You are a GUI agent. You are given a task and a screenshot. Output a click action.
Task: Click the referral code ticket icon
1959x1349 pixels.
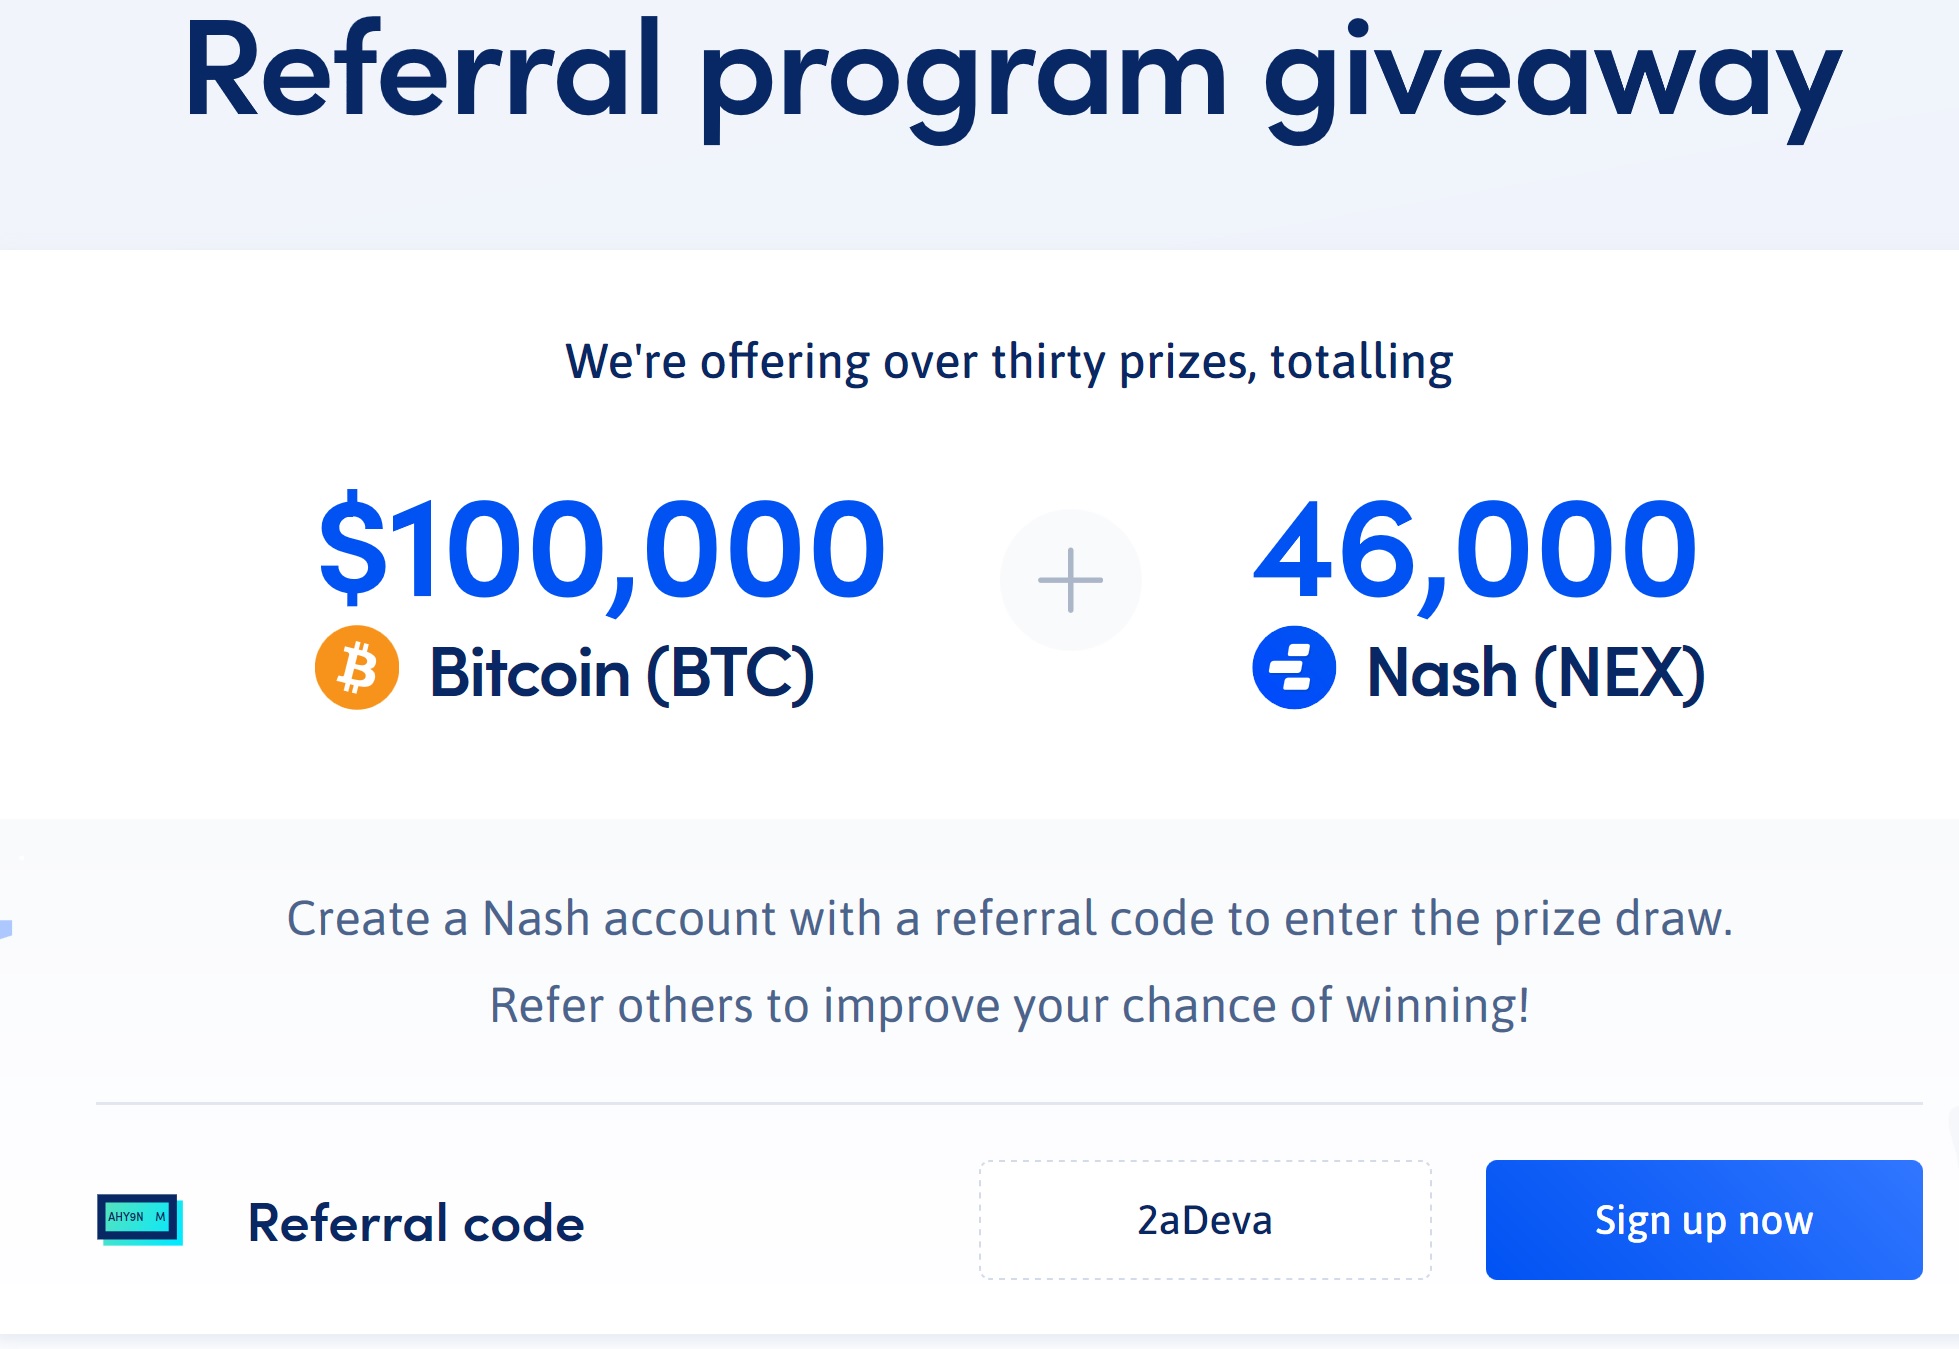coord(140,1219)
